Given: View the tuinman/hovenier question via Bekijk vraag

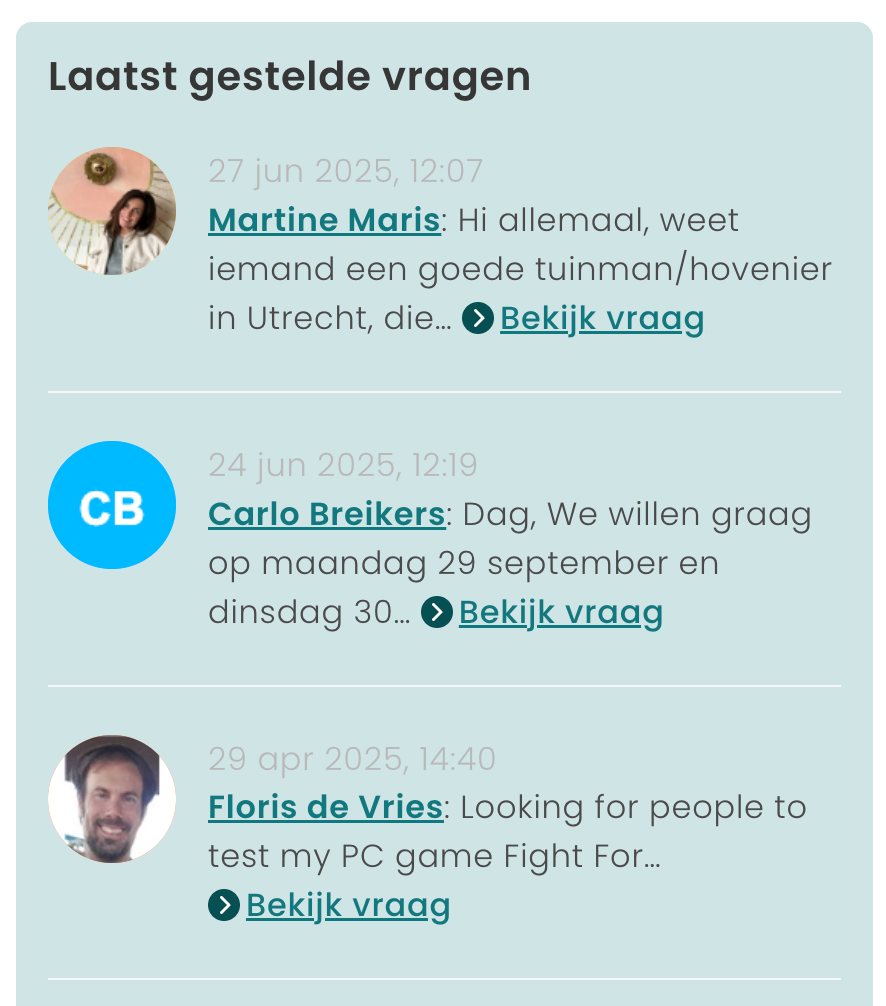Looking at the screenshot, I should 602,319.
